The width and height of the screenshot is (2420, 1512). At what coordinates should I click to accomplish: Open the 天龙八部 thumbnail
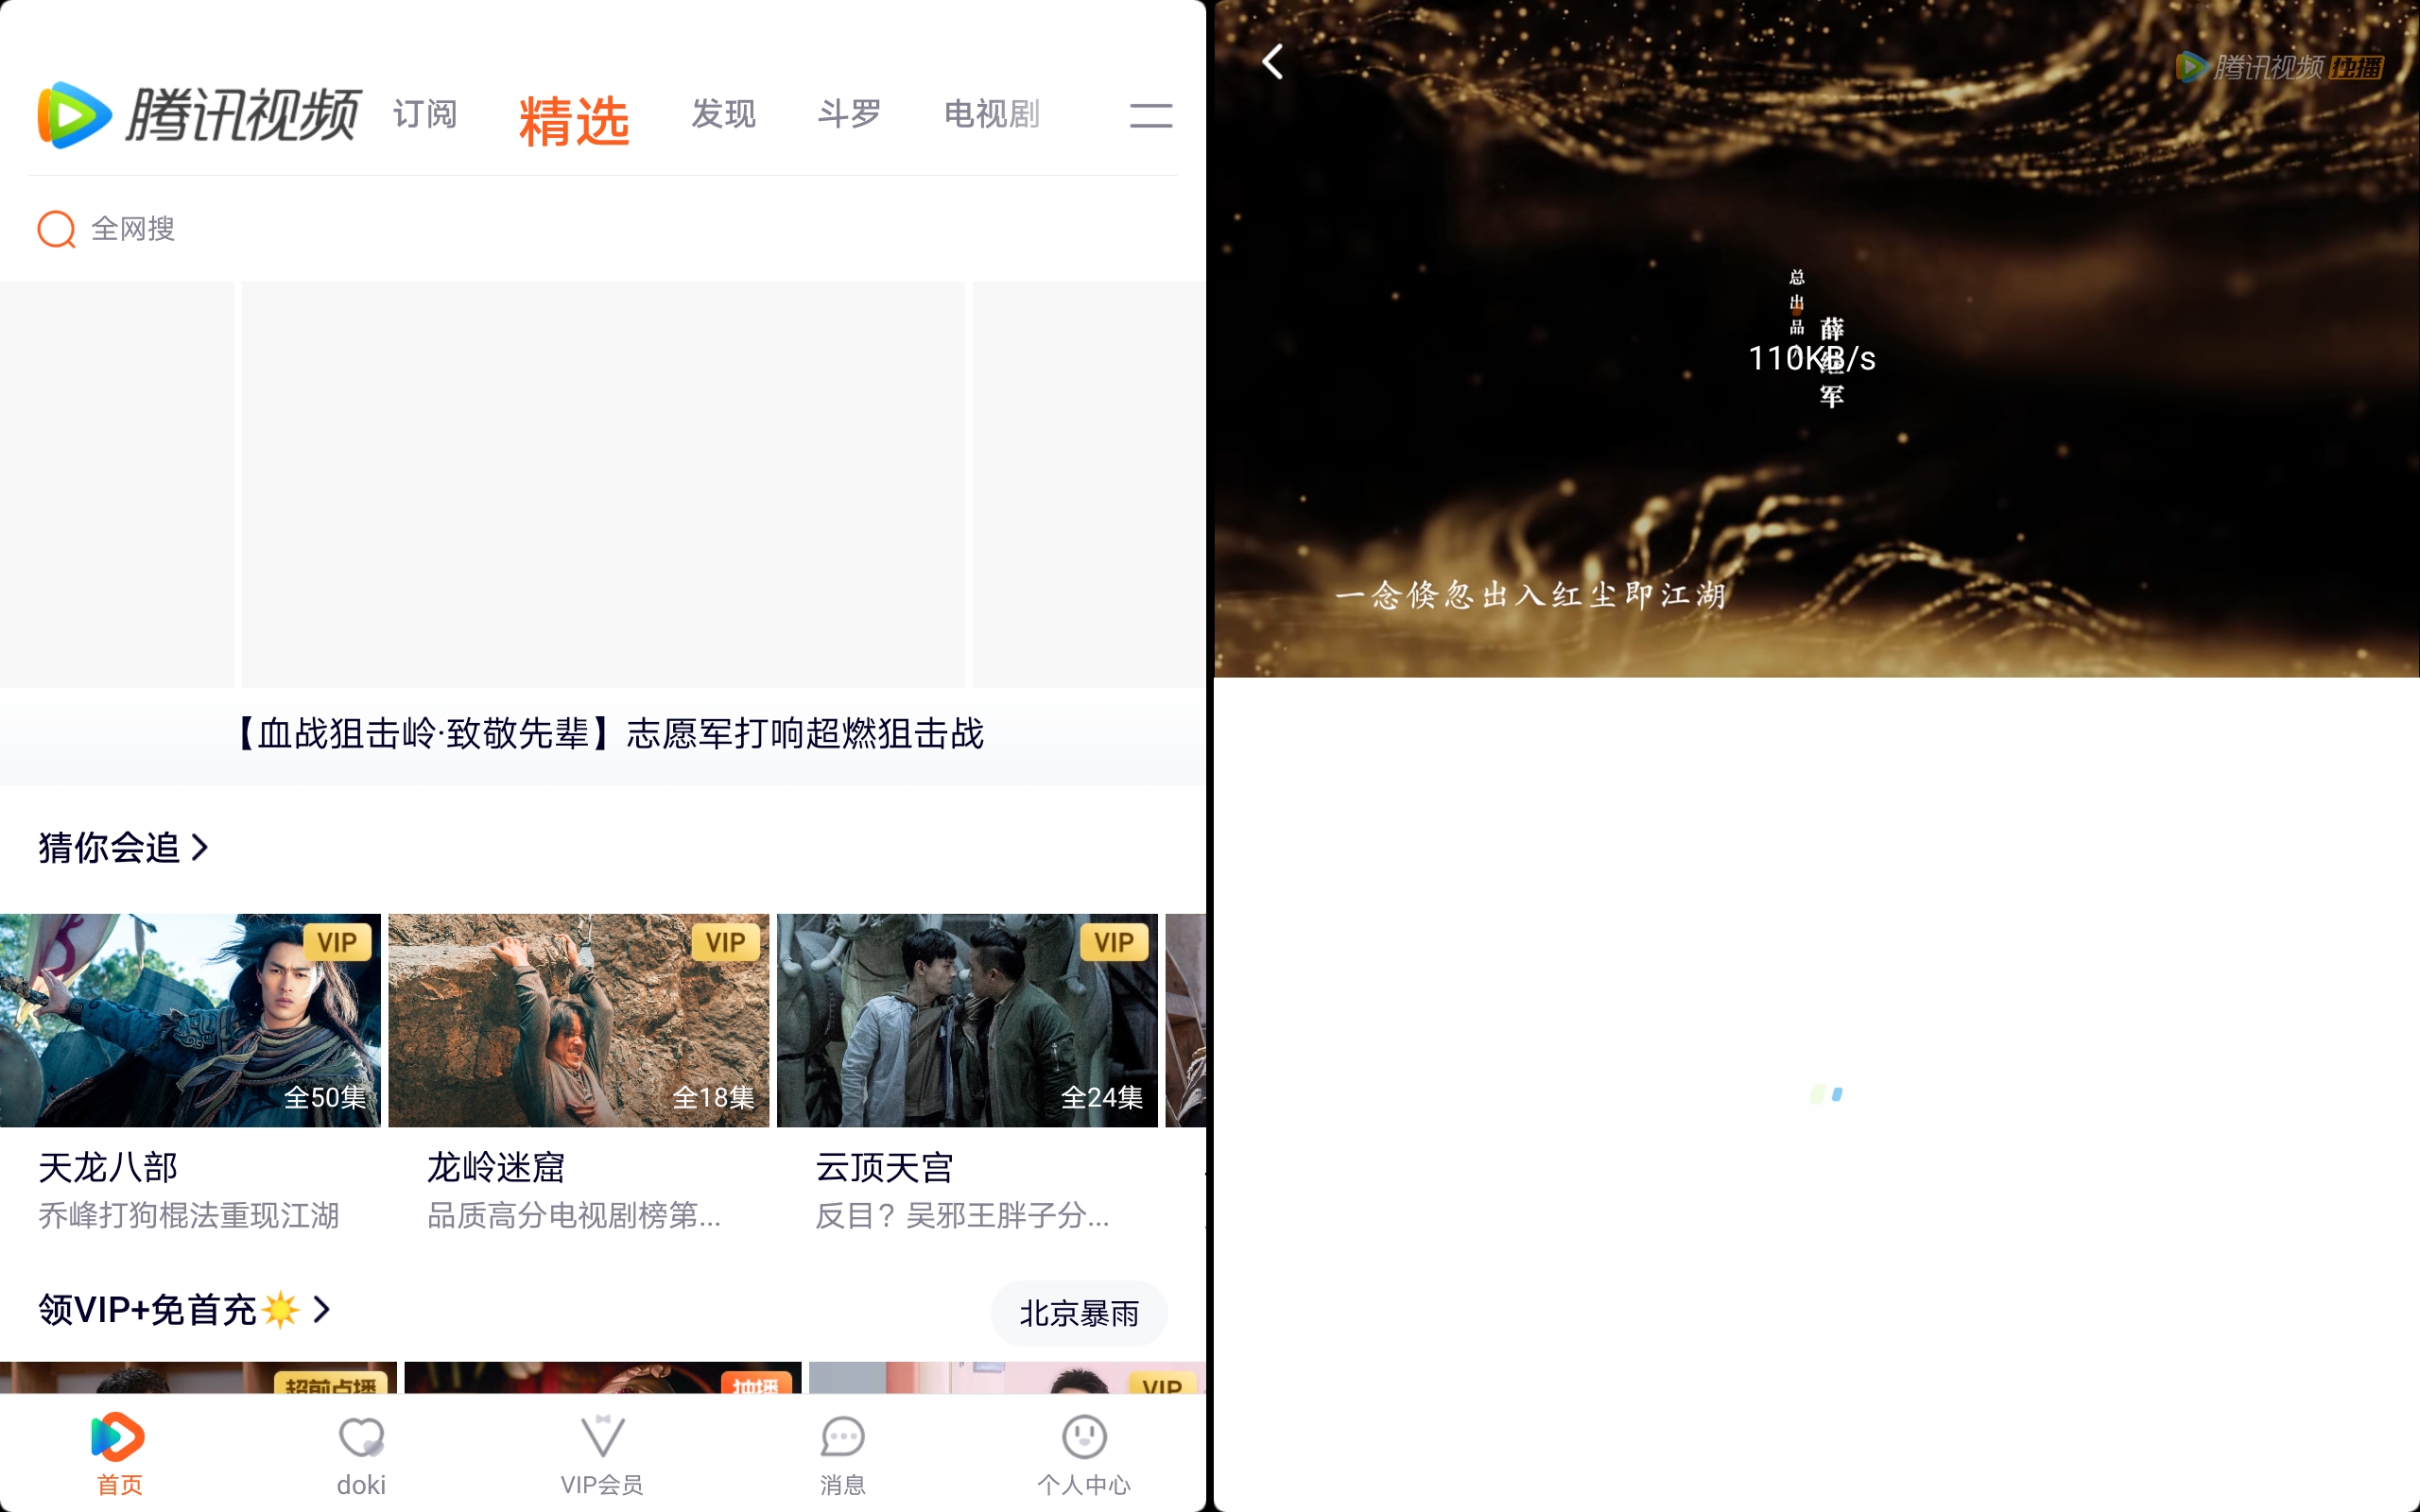[x=190, y=1020]
